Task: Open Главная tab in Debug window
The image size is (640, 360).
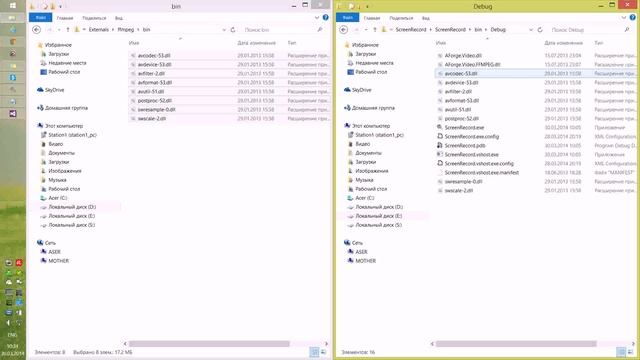Action: tap(372, 18)
